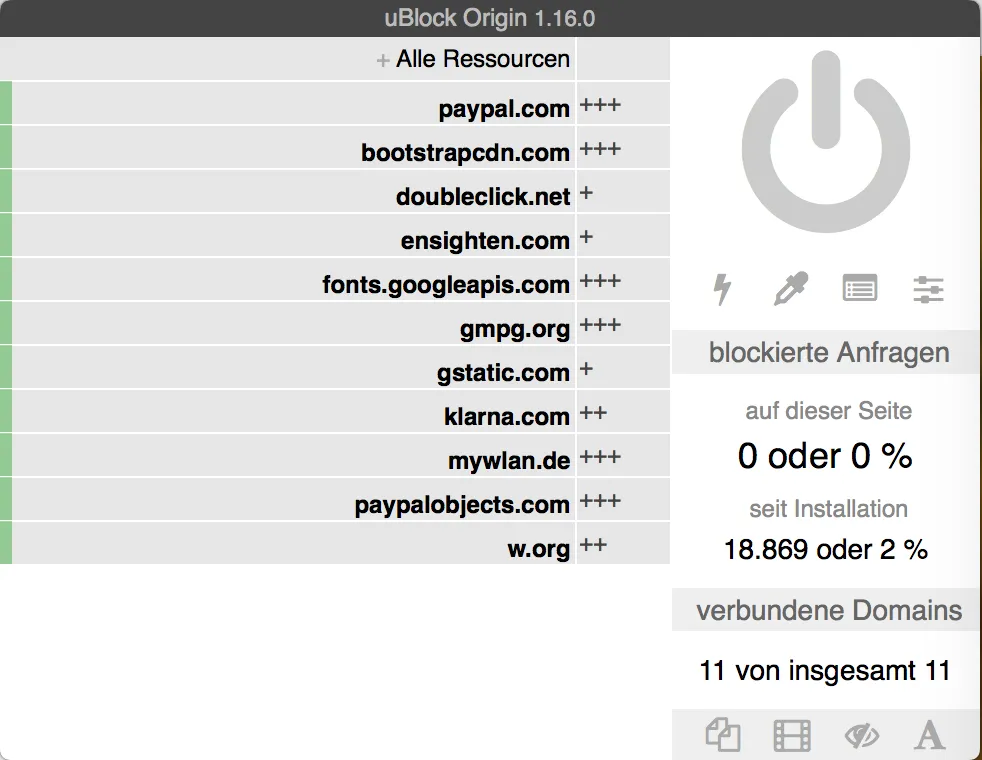Activate element zapper lightning icon
The image size is (982, 760).
722,289
